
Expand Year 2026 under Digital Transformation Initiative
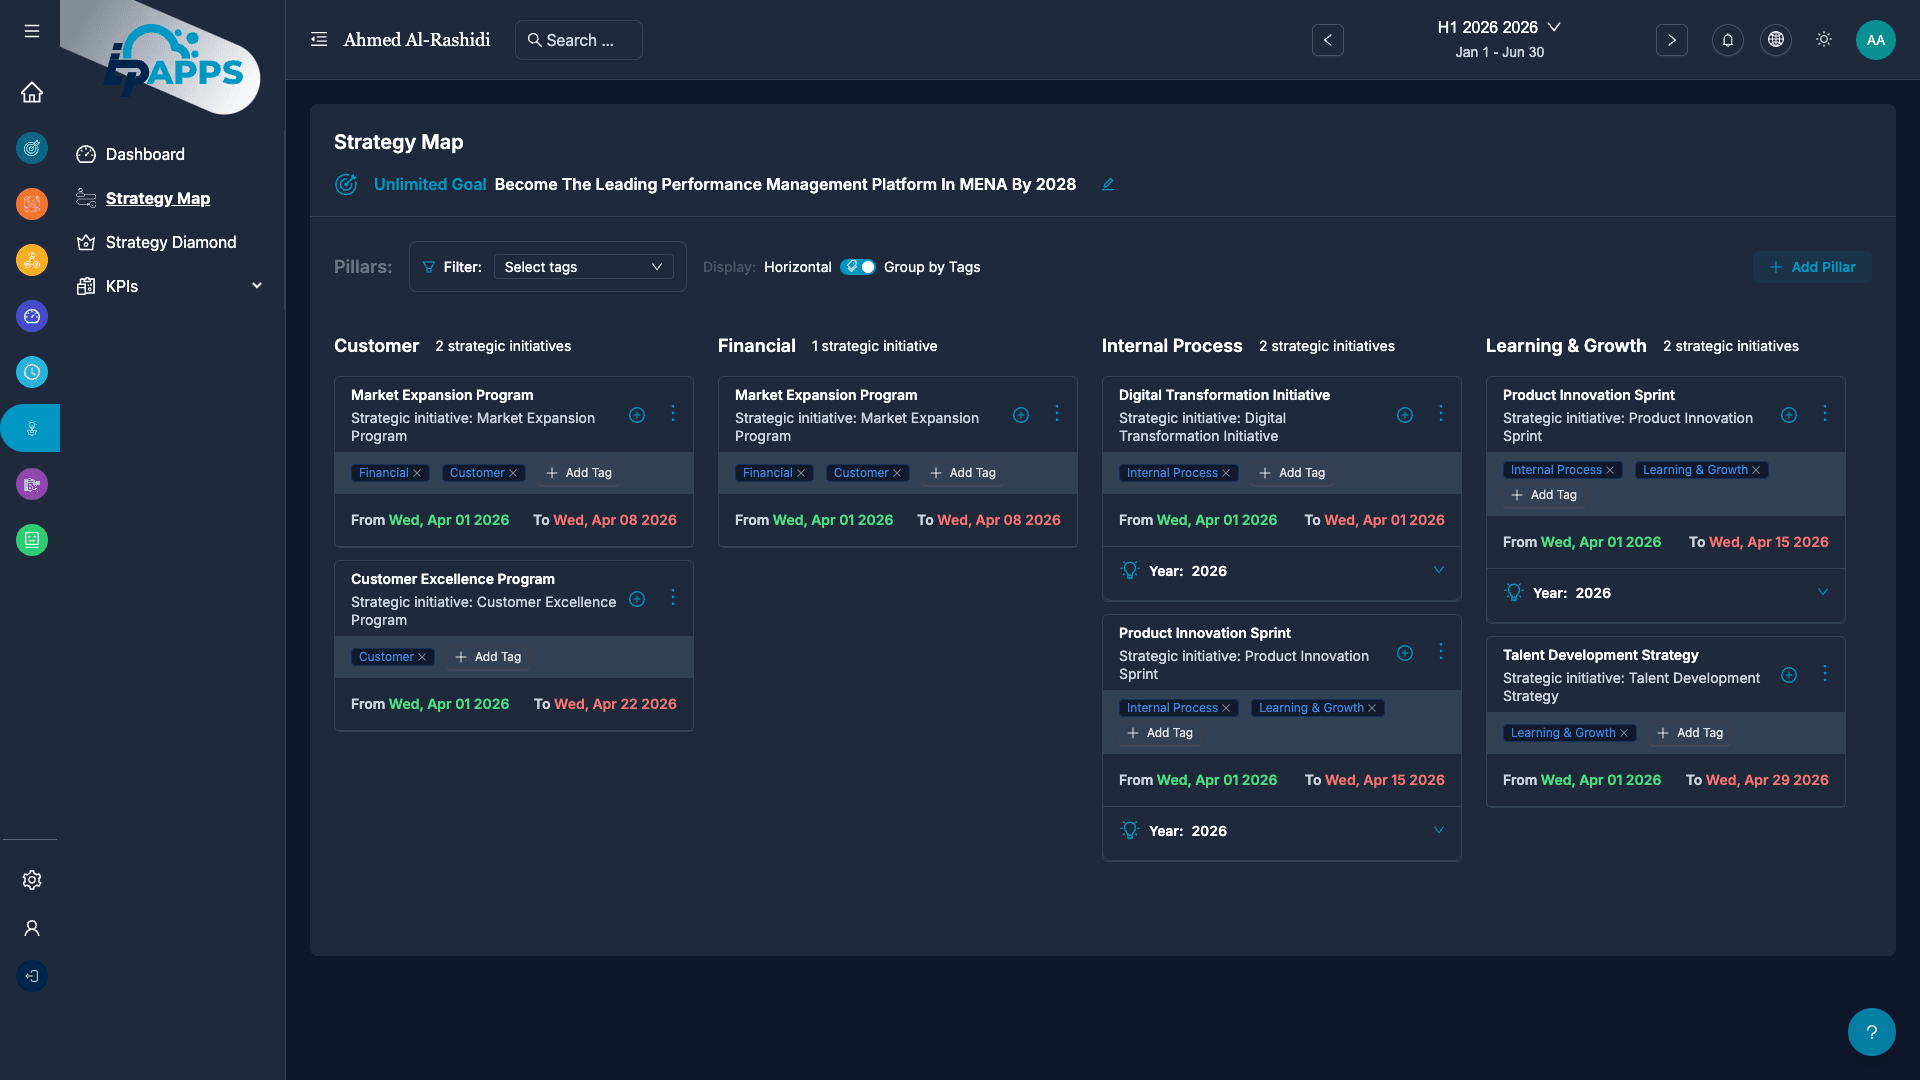1438,571
